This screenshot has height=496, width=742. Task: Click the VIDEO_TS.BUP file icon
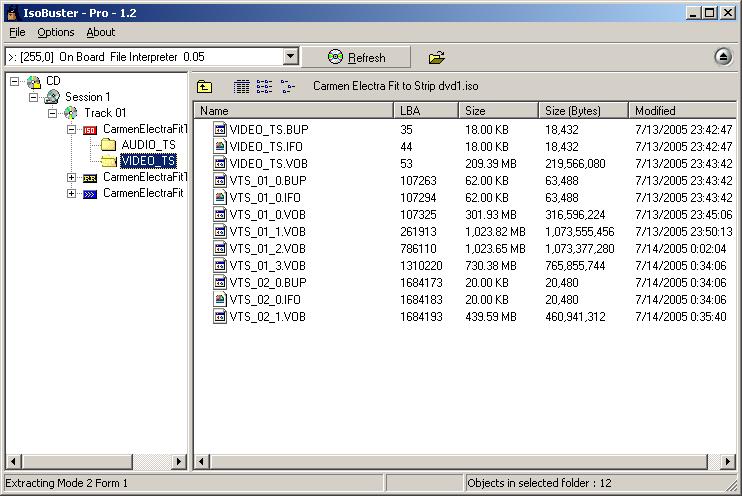point(220,129)
